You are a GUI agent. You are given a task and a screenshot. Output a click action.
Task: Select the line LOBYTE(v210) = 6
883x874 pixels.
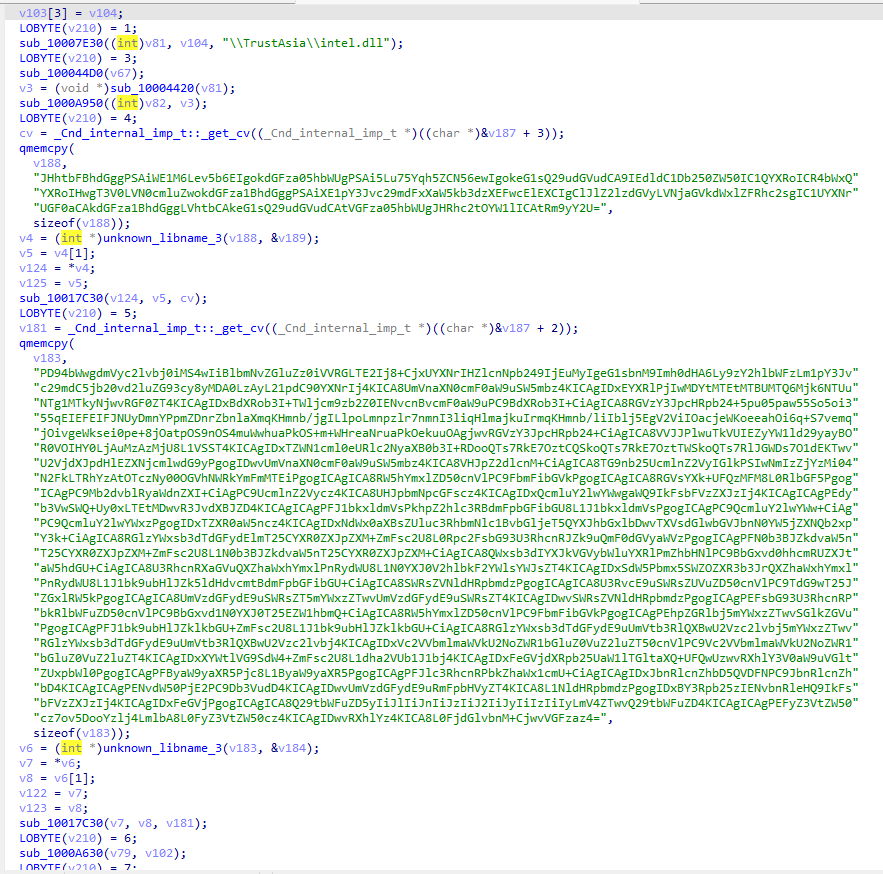[78, 839]
